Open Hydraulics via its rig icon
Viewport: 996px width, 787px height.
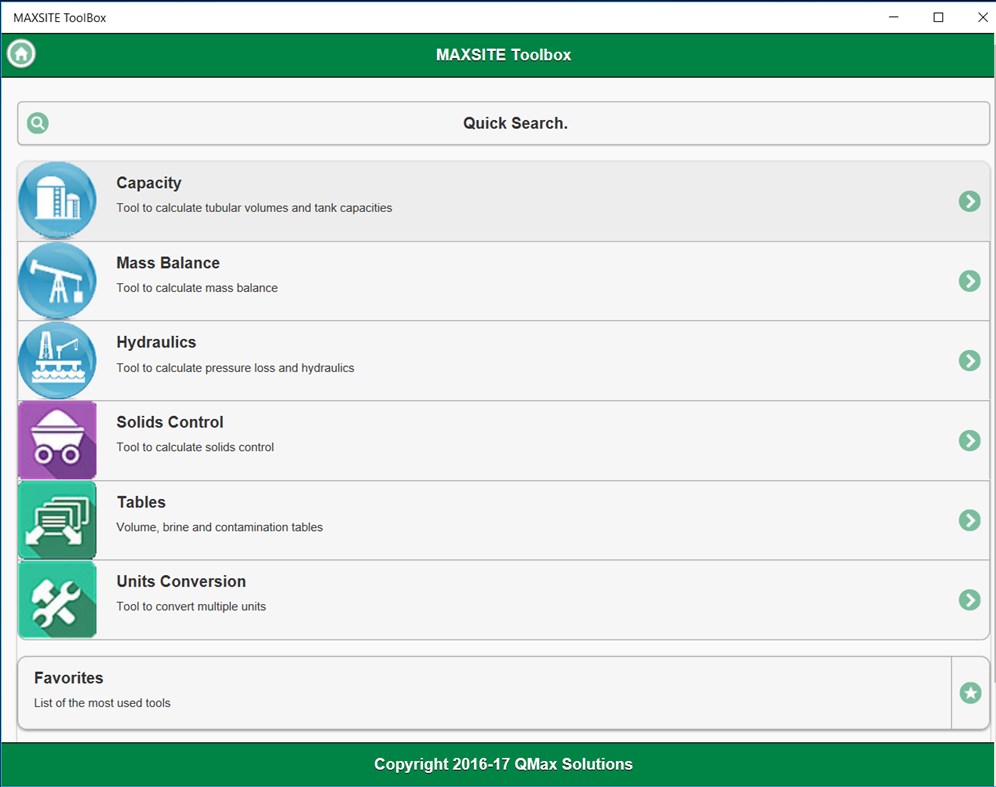pyautogui.click(x=57, y=360)
